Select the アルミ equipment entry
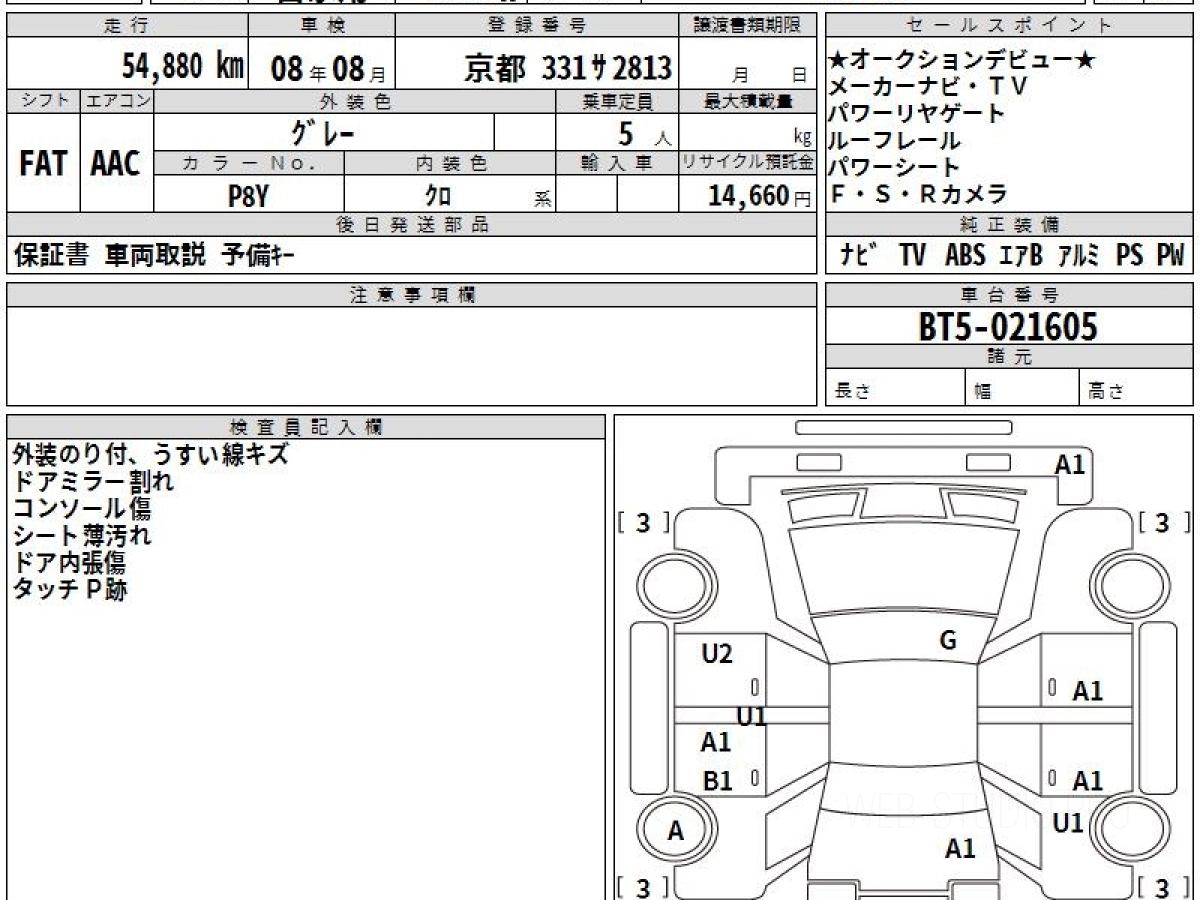Viewport: 1200px width, 900px height. 1079,256
